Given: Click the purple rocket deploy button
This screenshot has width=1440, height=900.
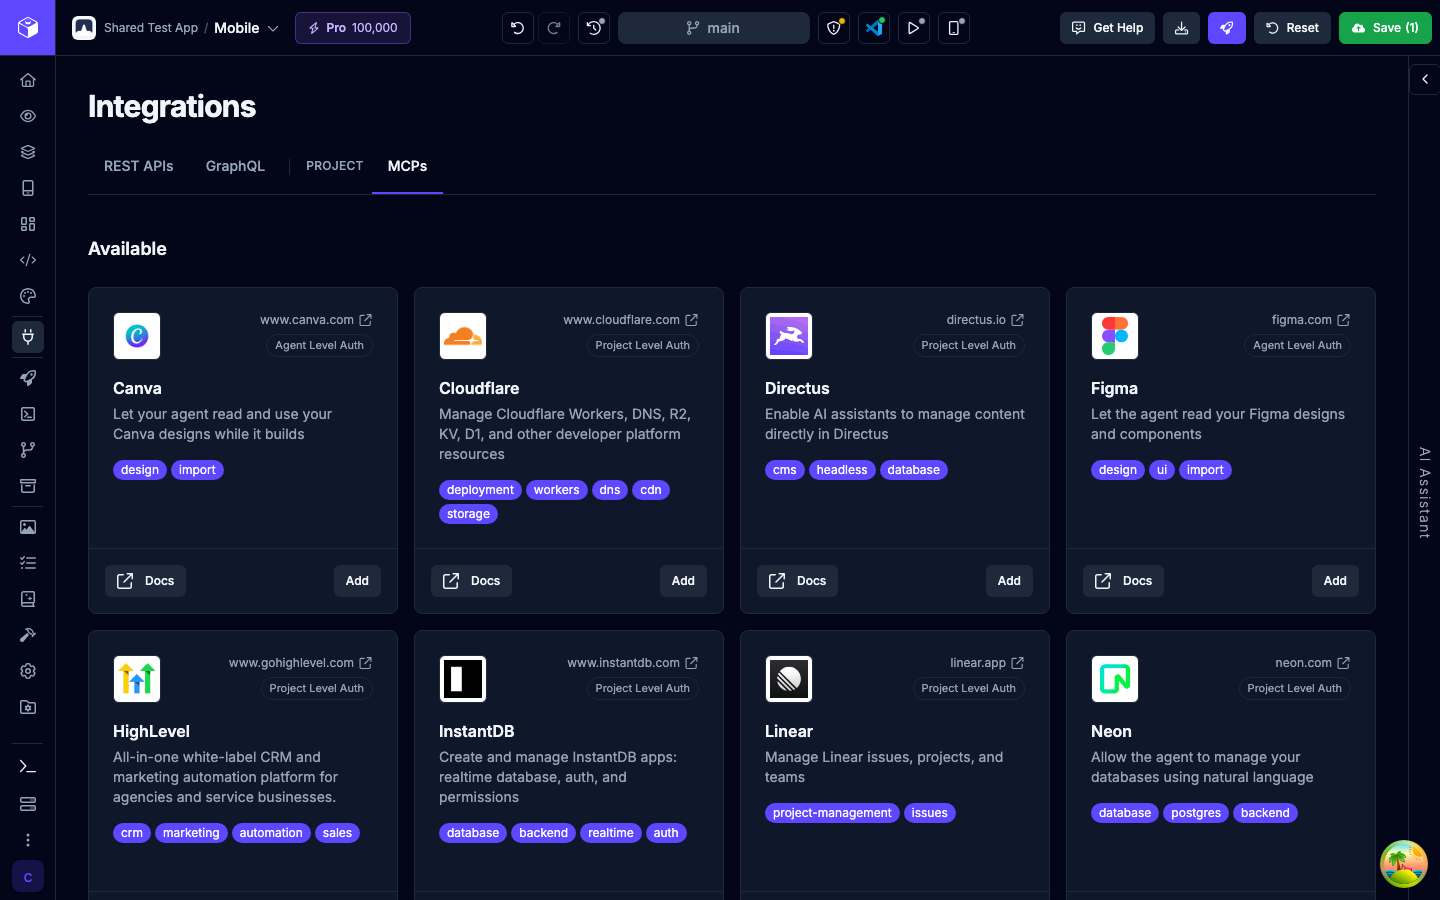Looking at the screenshot, I should [1226, 28].
